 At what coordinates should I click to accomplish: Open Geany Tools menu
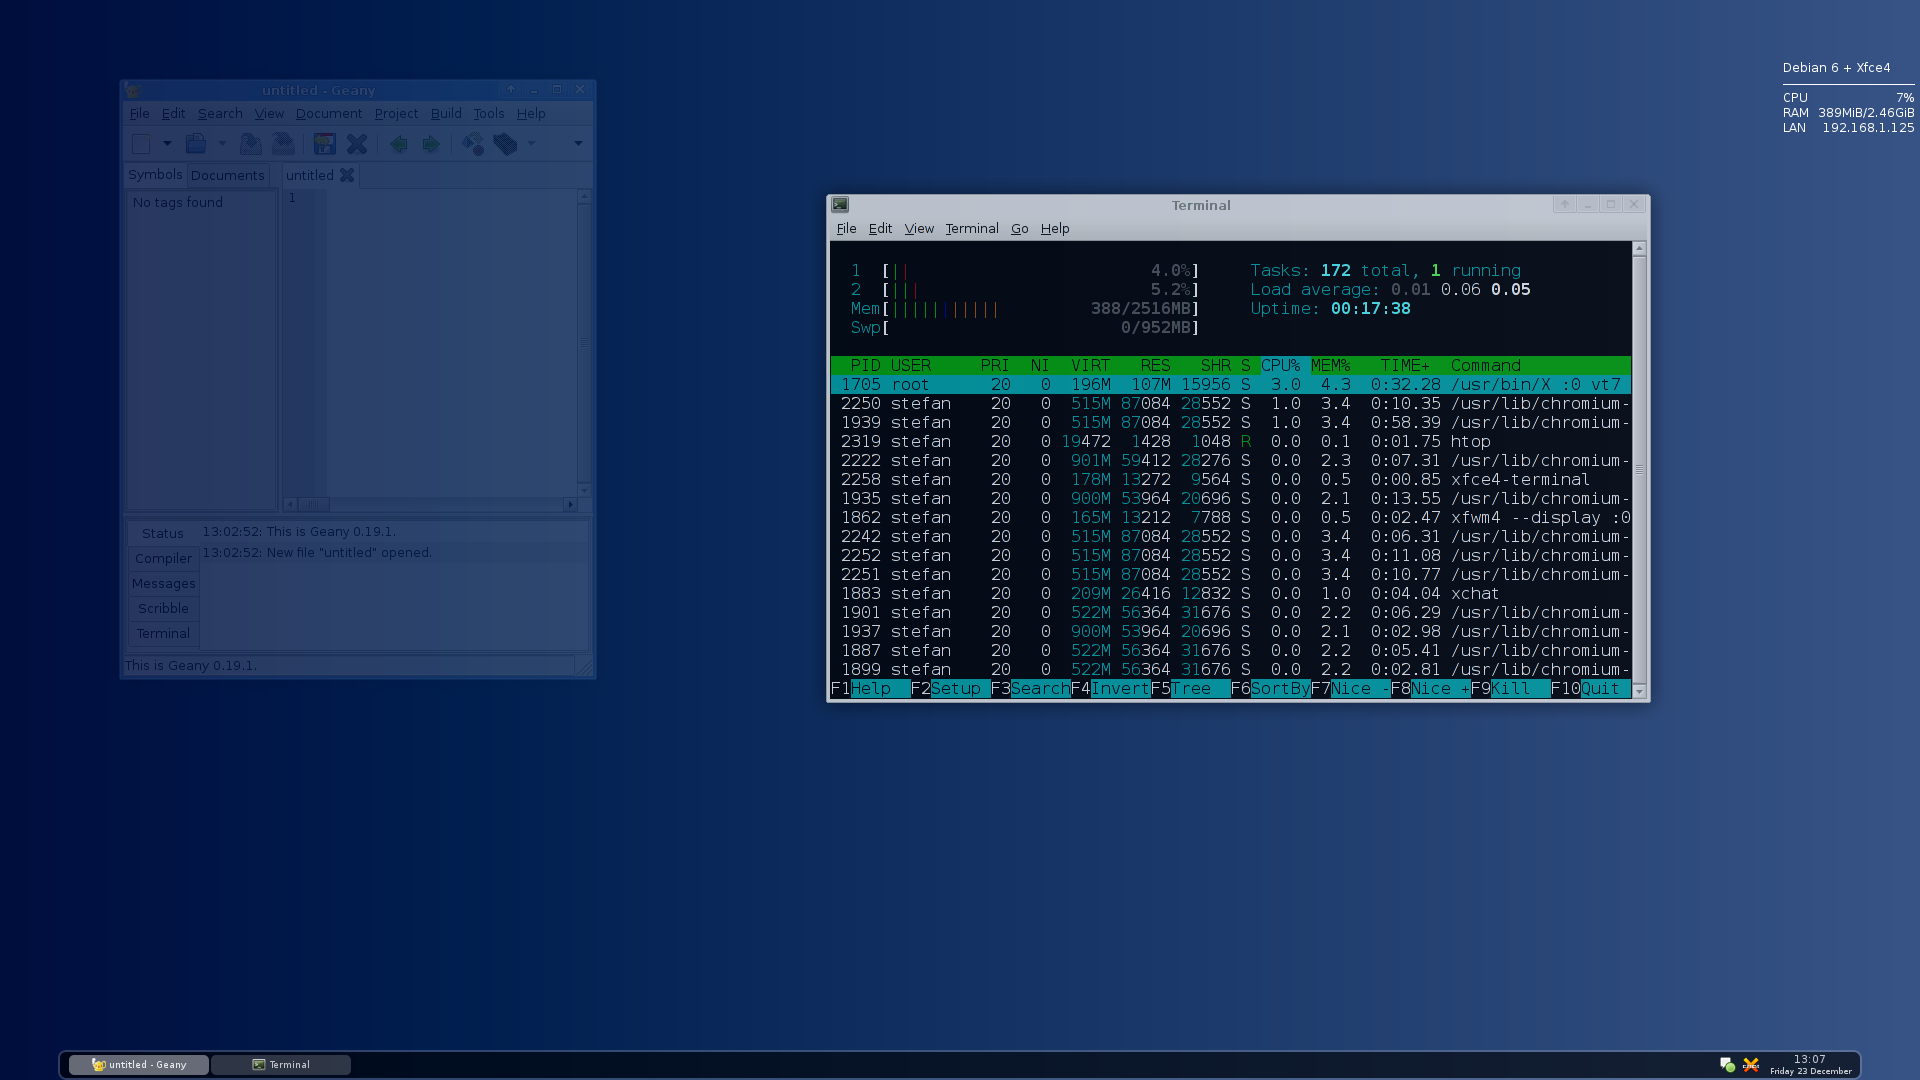(x=488, y=113)
